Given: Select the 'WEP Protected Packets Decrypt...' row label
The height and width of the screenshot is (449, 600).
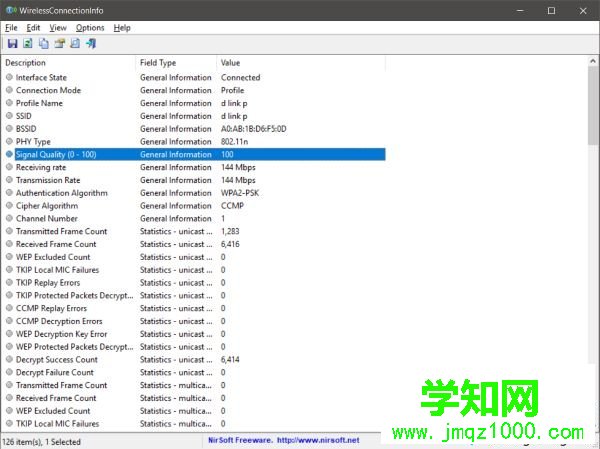Looking at the screenshot, I should (75, 347).
